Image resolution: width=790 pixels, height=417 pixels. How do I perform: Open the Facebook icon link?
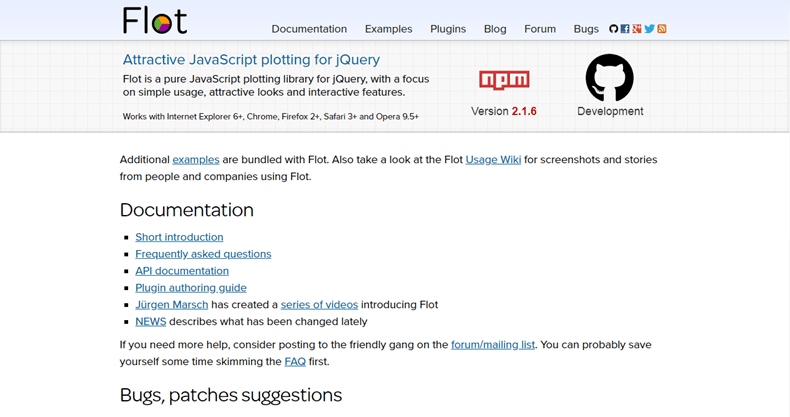tap(625, 29)
